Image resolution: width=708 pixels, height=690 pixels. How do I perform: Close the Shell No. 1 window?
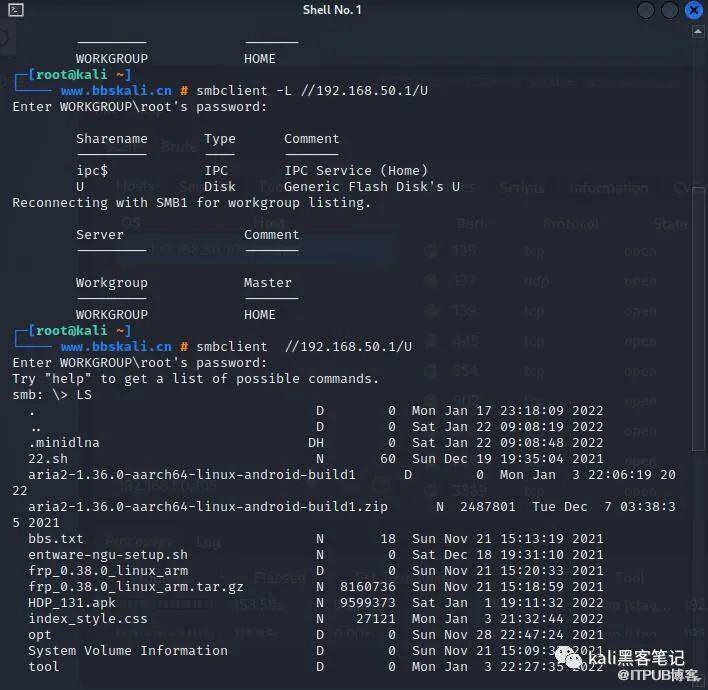pos(695,10)
